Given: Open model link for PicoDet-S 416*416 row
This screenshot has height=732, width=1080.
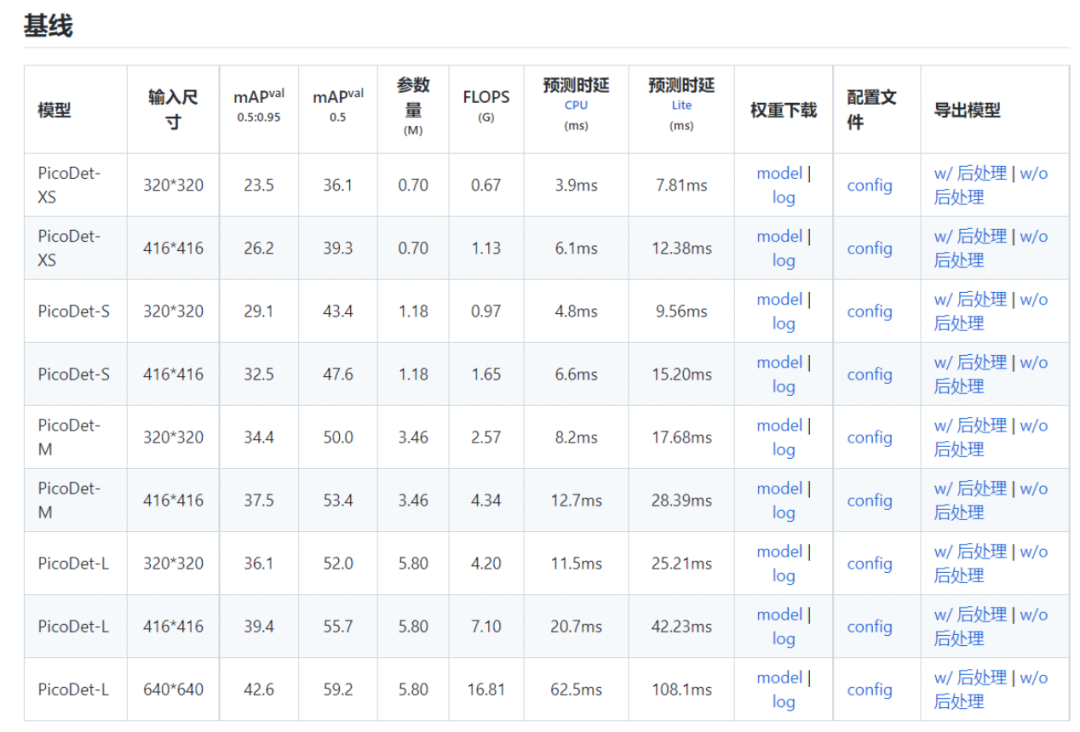Looking at the screenshot, I should (x=779, y=362).
